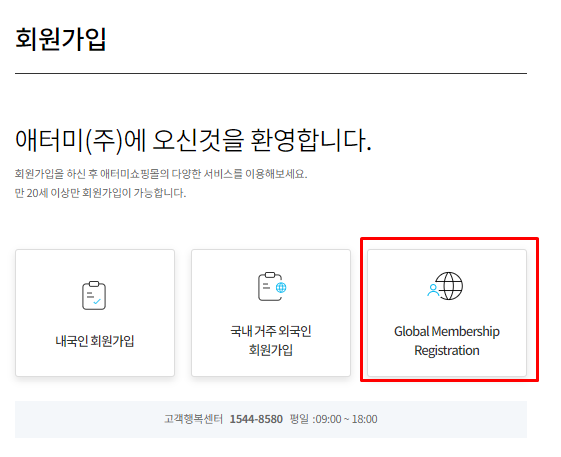The width and height of the screenshot is (561, 457).
Task: Click the 애터미쇼핑몰의 다양한 서비스 description line
Action: (x=161, y=174)
